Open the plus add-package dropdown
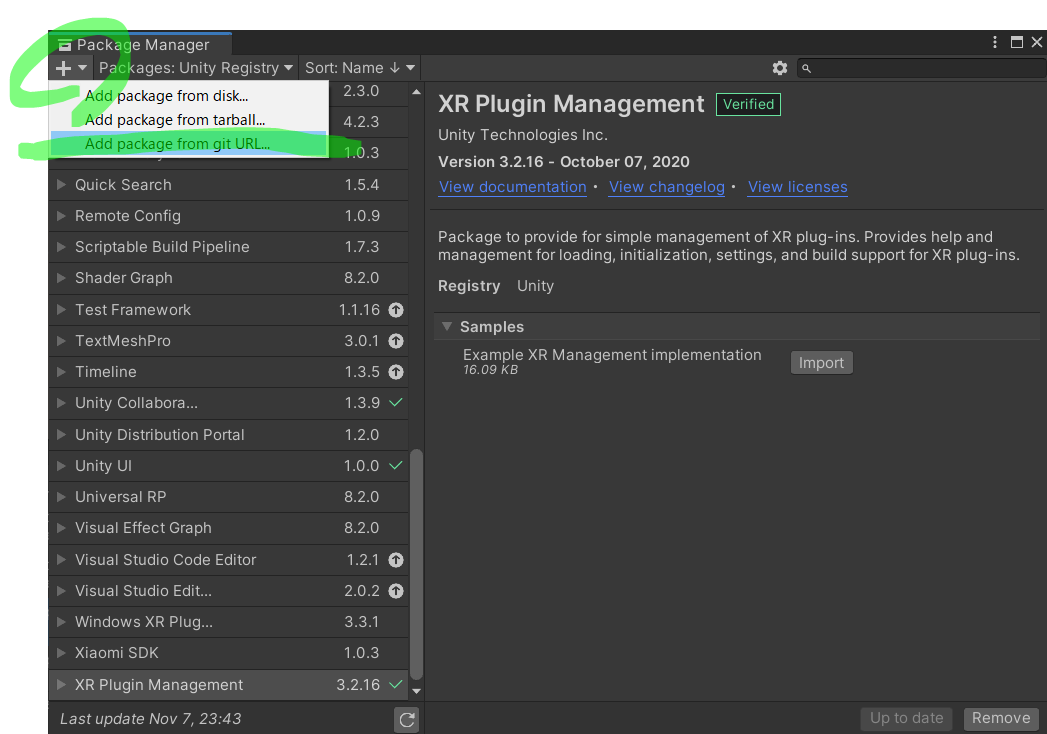The image size is (1047, 734). coord(71,67)
